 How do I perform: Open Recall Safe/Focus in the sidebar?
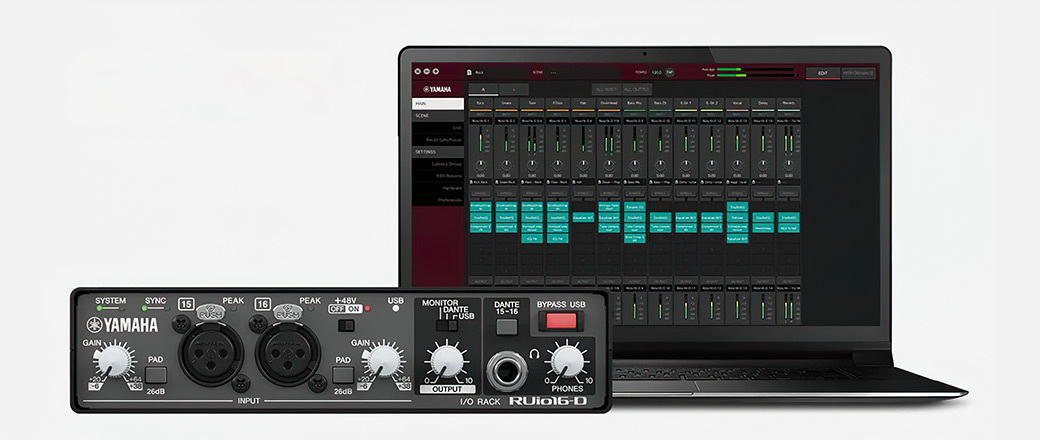click(x=438, y=140)
